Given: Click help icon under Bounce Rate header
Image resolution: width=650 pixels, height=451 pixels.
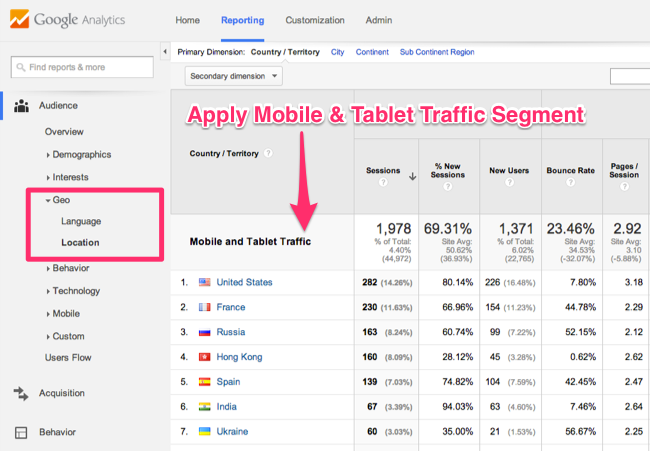Looking at the screenshot, I should pos(570,182).
